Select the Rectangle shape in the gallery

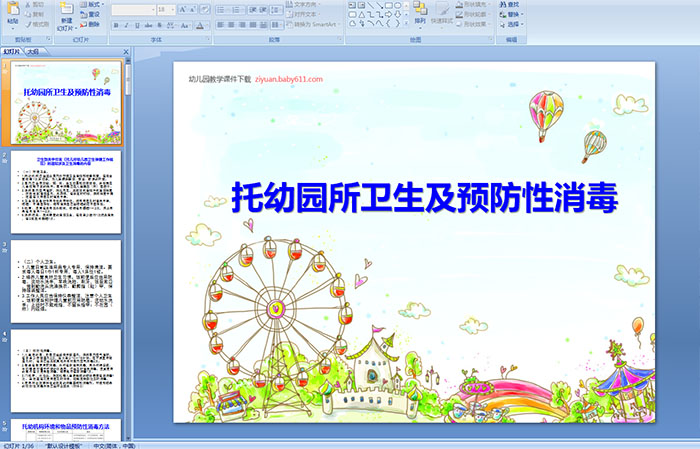389,5
